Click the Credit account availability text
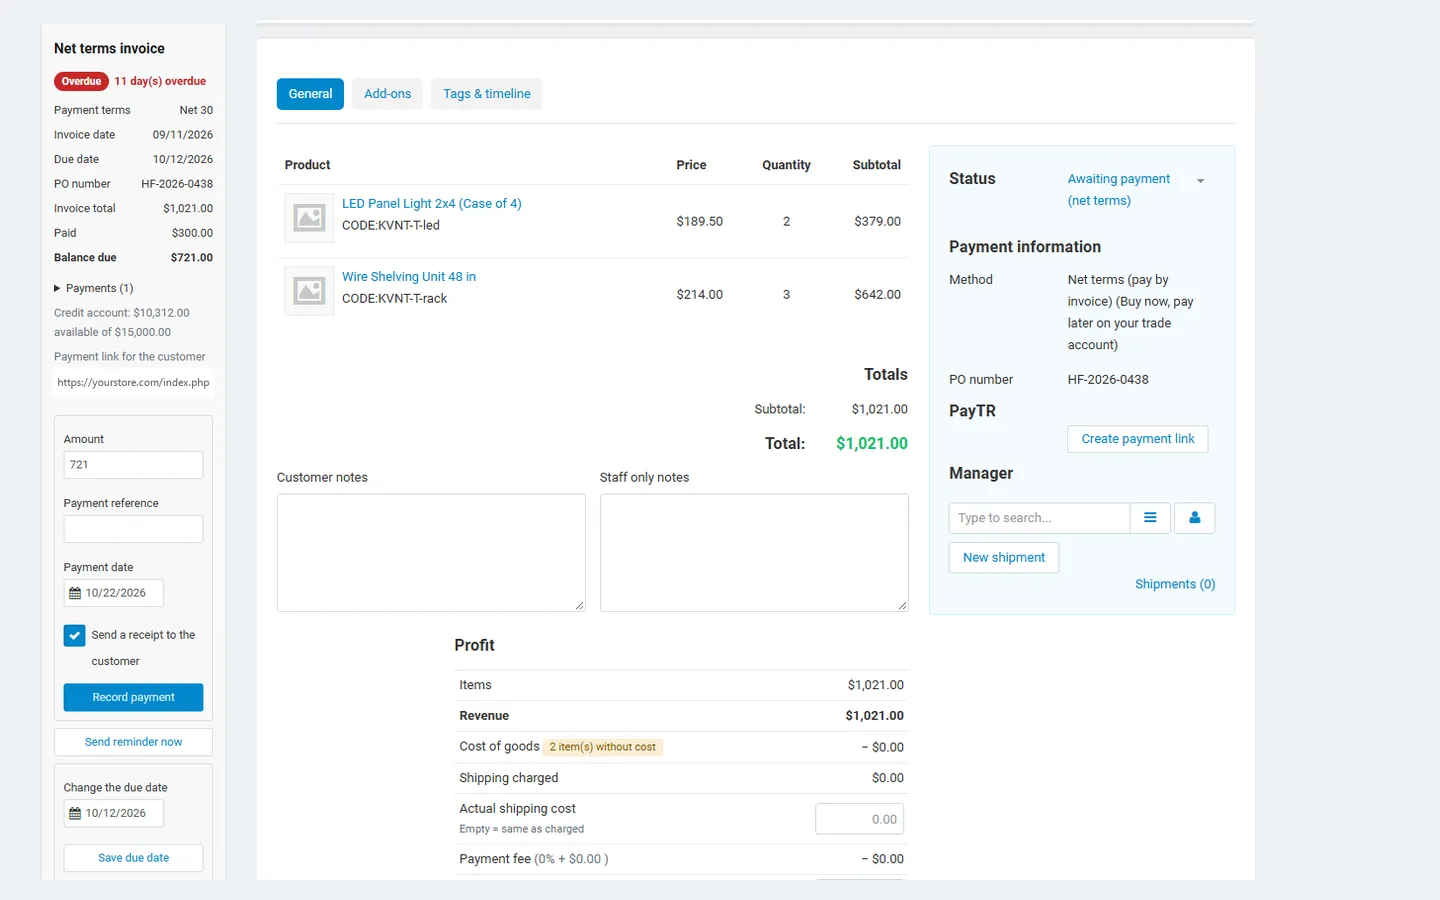Screen dimensions: 1440x900 click(x=122, y=322)
